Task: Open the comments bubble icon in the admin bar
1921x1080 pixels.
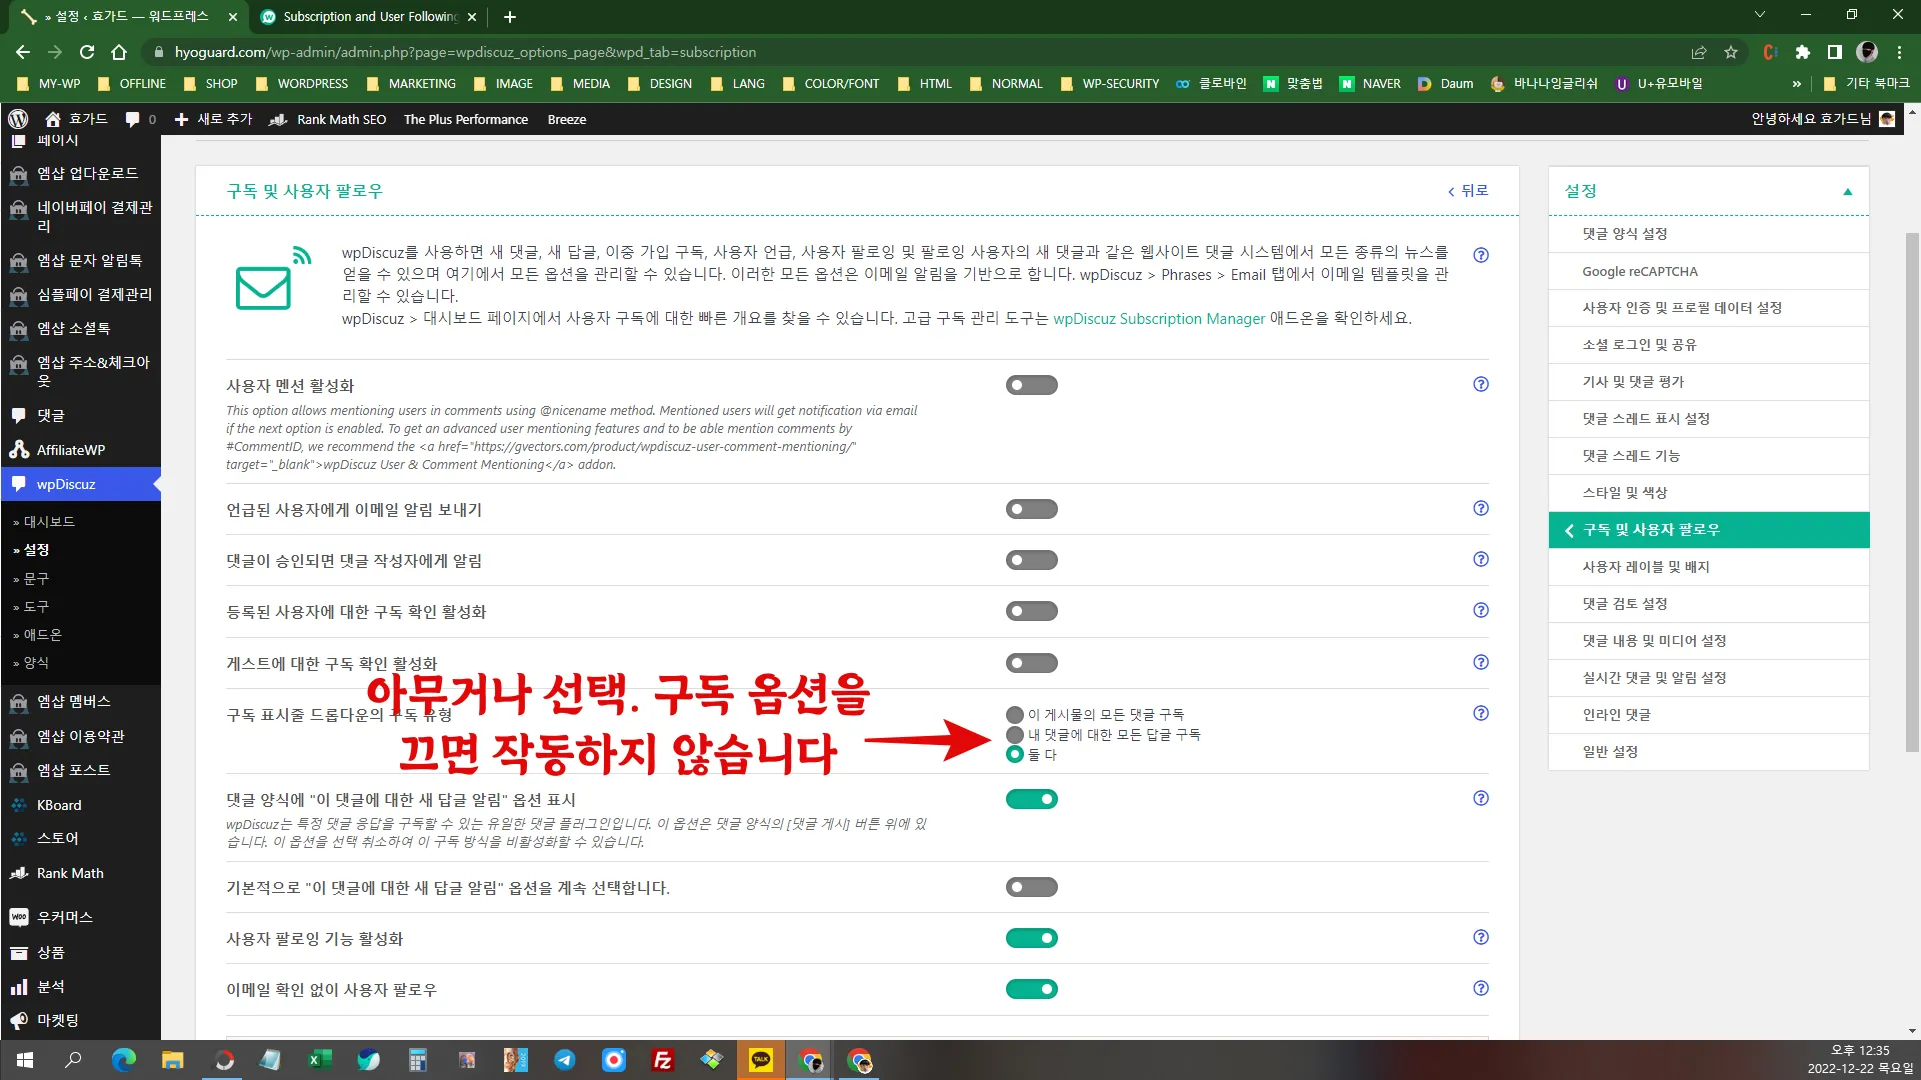Action: coord(132,119)
